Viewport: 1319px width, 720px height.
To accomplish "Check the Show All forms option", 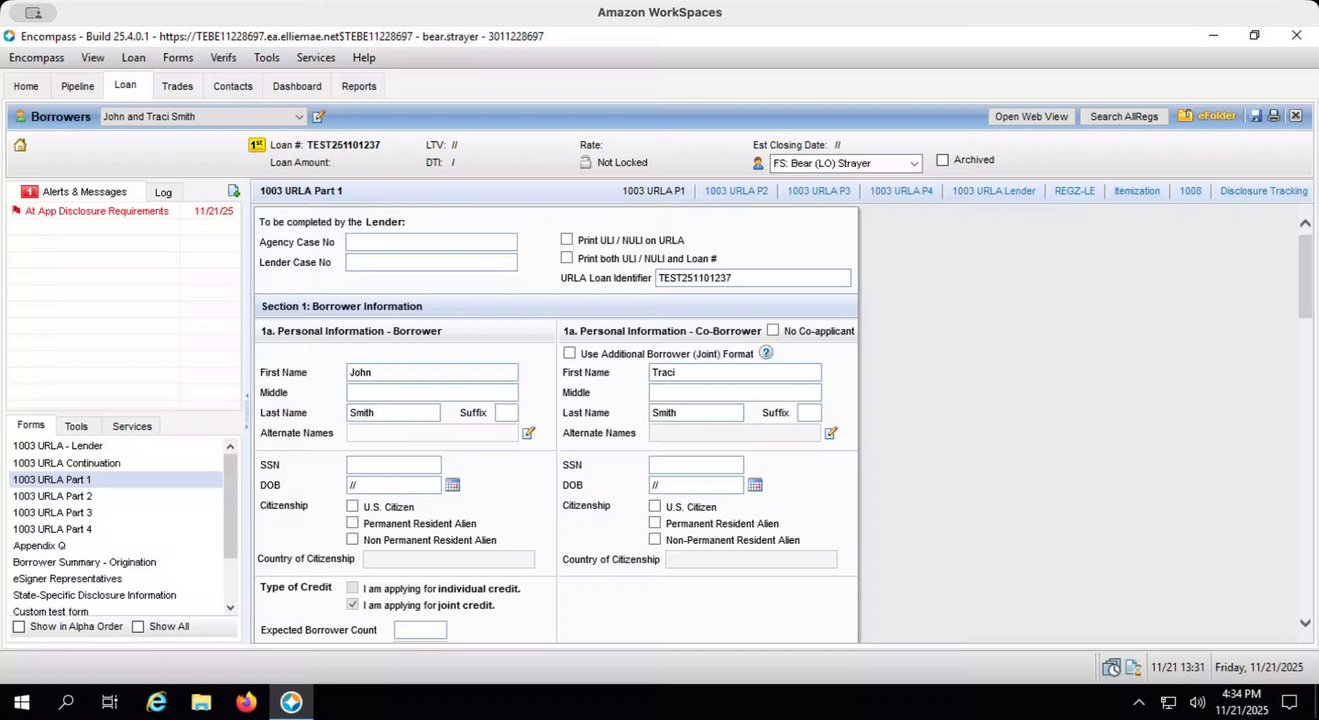I will [x=138, y=626].
